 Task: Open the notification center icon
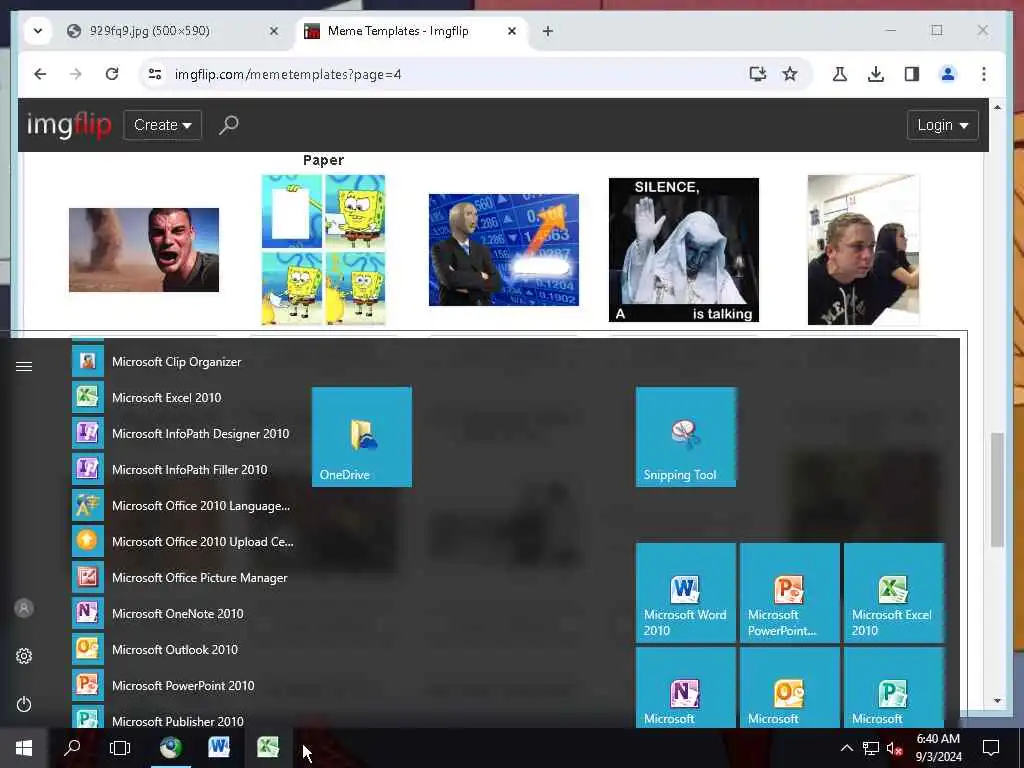(991, 748)
